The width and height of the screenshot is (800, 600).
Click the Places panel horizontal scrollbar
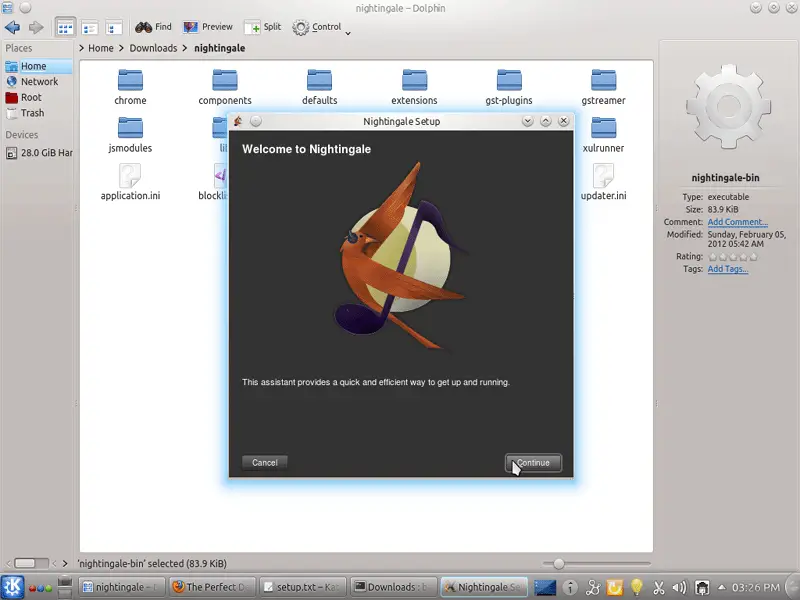(32, 563)
